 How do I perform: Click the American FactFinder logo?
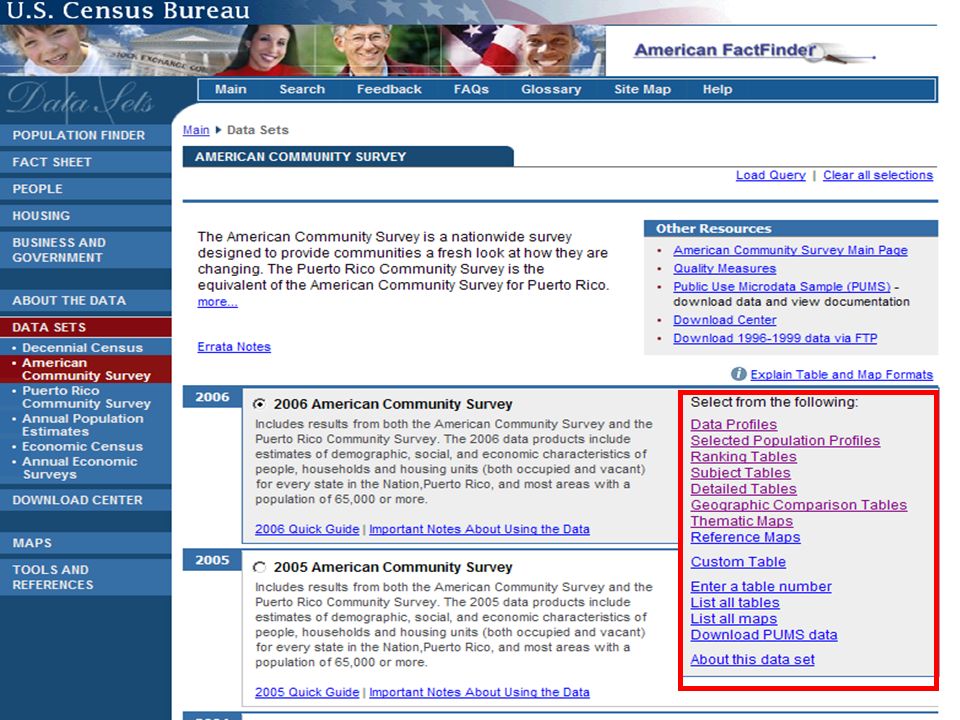click(755, 51)
